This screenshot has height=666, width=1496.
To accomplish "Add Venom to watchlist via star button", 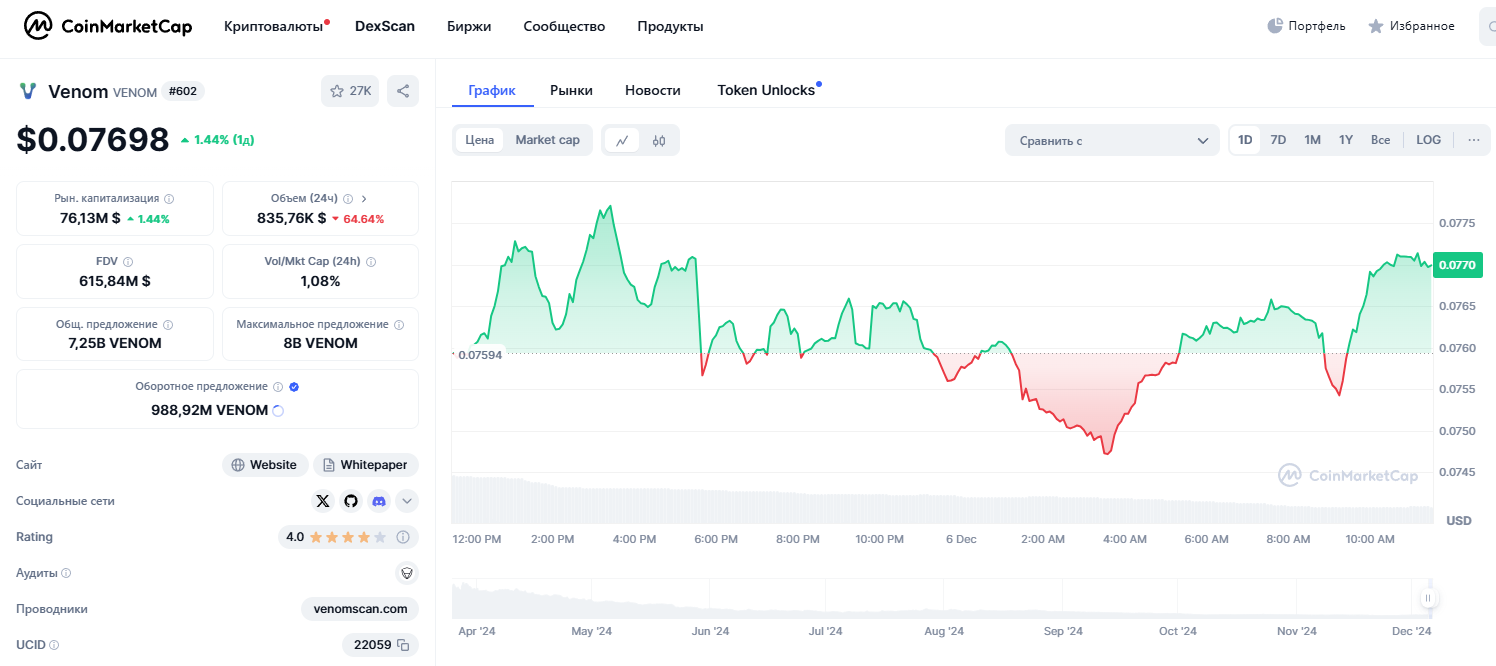I will pos(349,91).
